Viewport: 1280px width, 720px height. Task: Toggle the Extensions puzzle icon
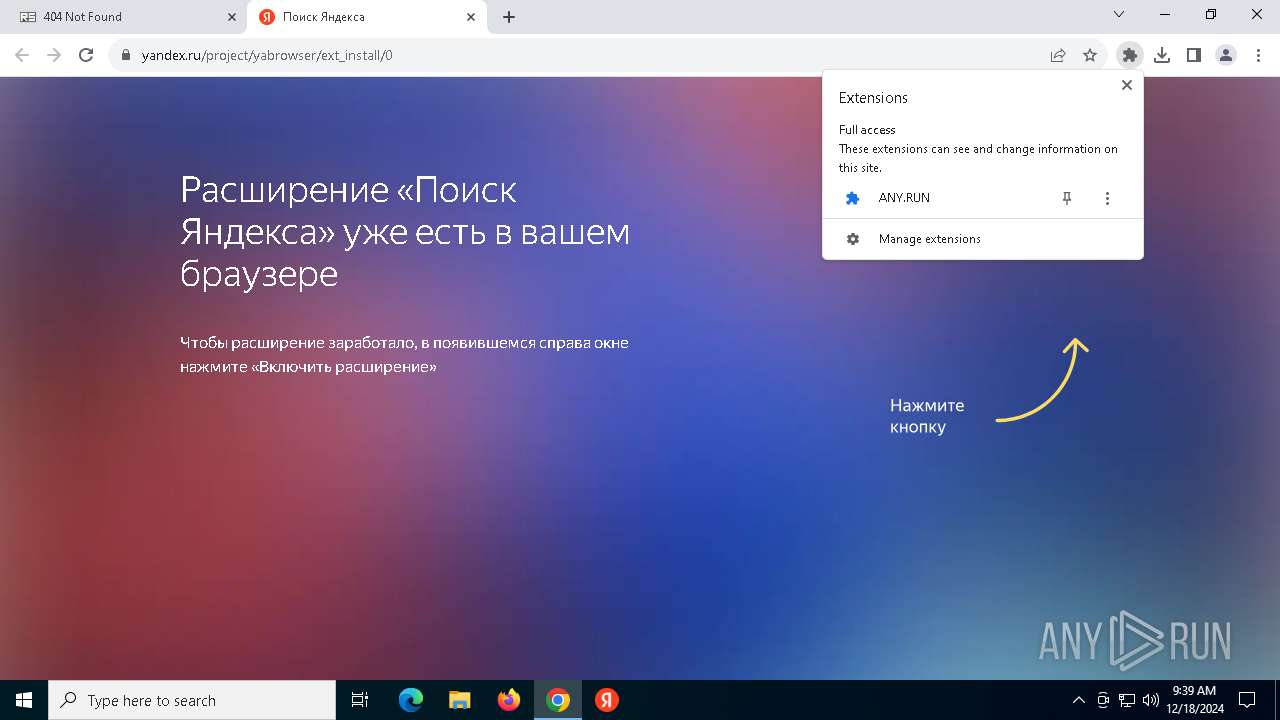coord(1130,55)
